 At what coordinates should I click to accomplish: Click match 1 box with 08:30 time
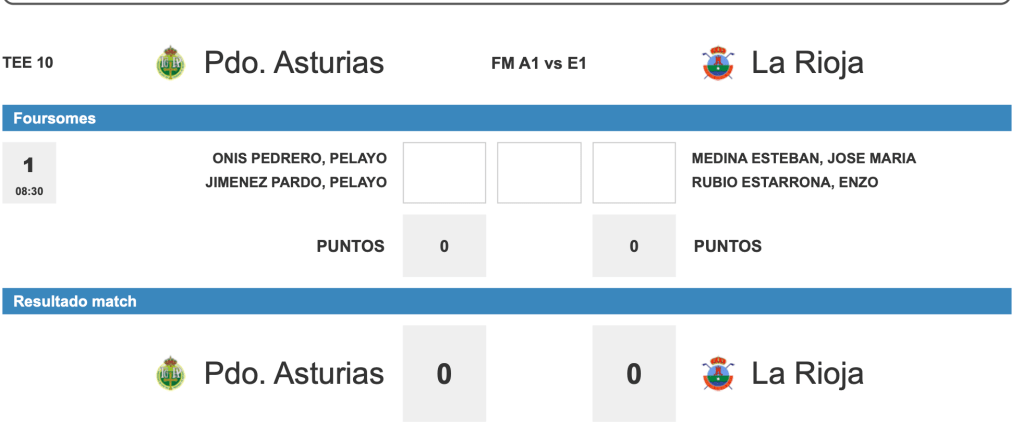click(x=29, y=173)
